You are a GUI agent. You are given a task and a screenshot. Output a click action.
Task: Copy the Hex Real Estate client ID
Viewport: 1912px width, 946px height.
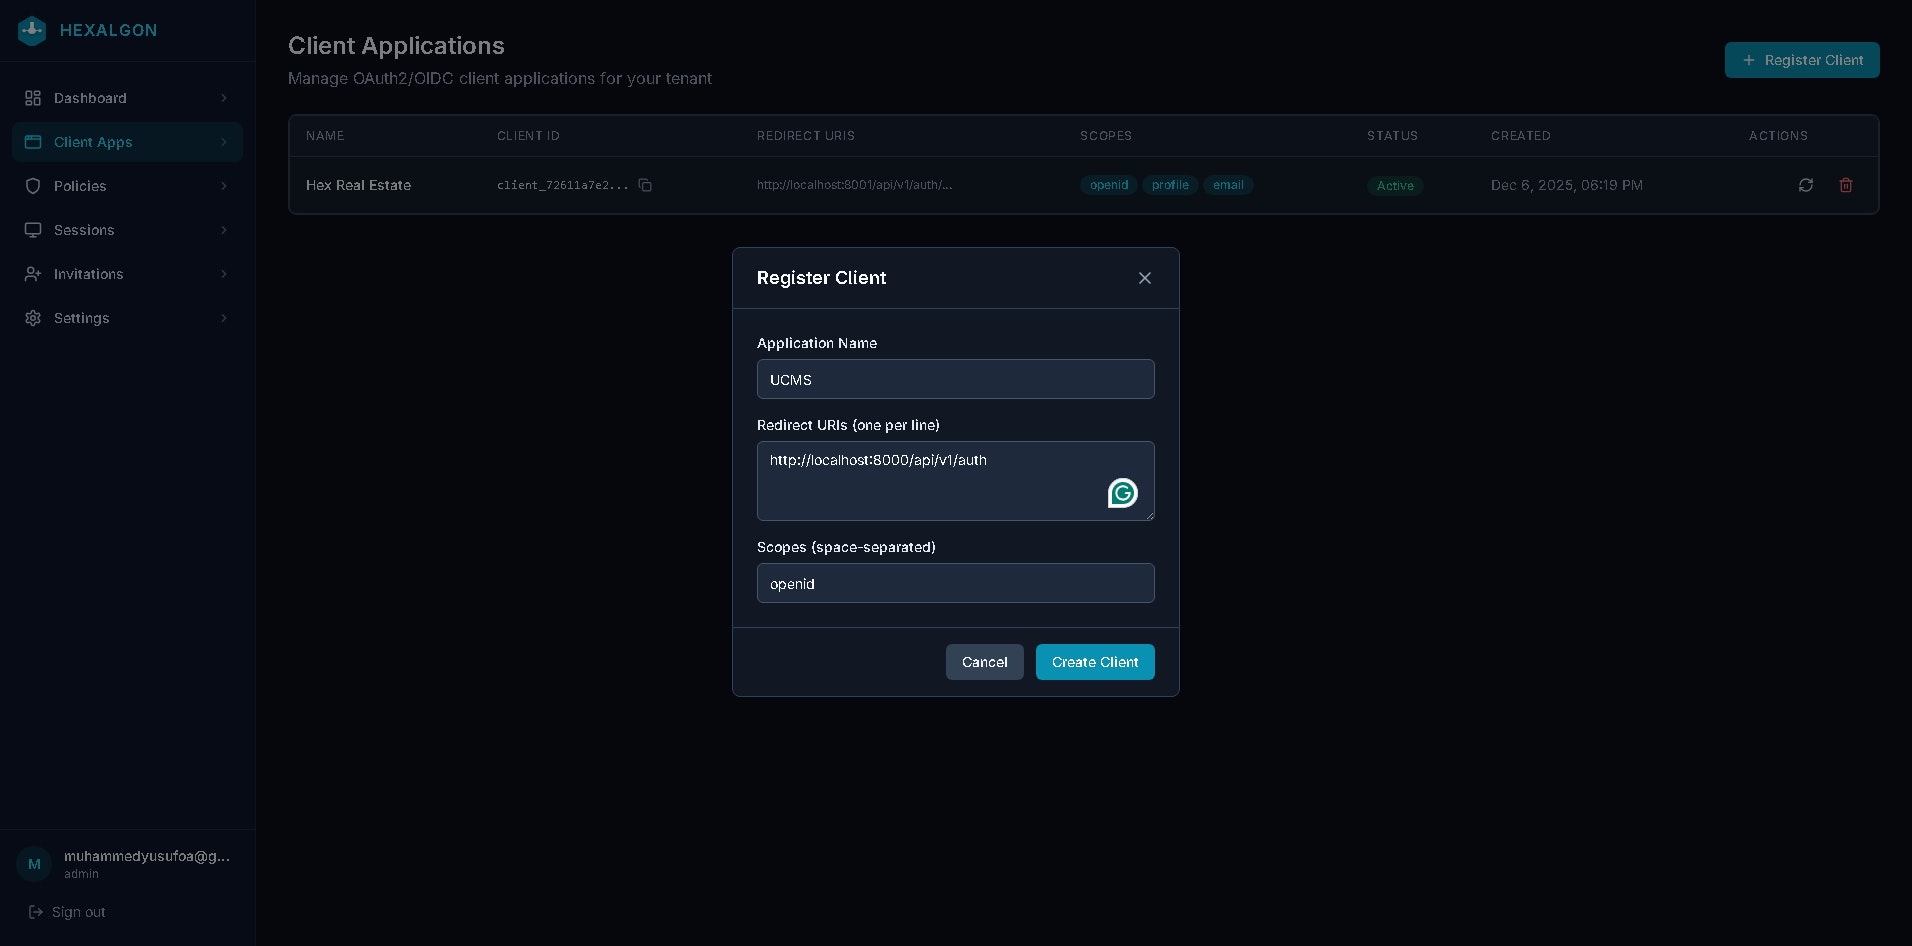click(x=644, y=185)
